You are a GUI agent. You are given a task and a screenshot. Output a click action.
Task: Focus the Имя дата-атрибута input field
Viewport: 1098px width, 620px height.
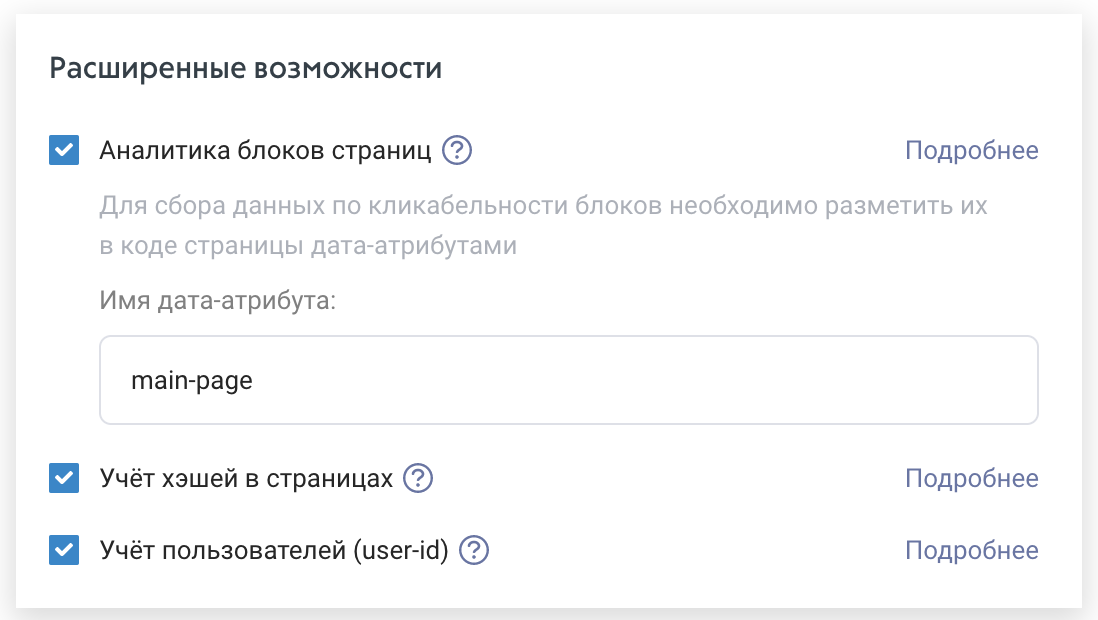tap(569, 380)
